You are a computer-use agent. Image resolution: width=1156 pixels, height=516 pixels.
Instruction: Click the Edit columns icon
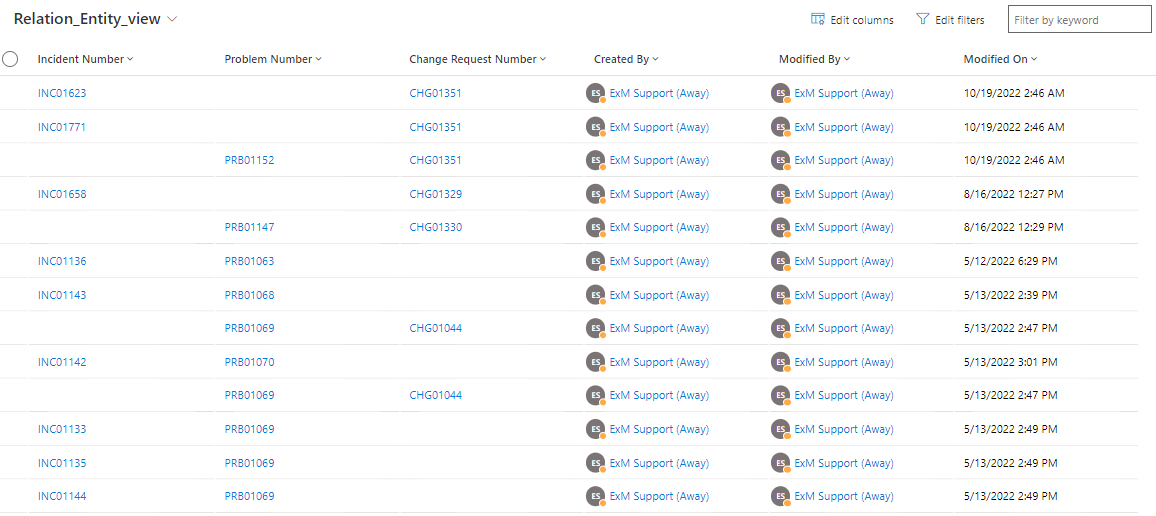(817, 20)
